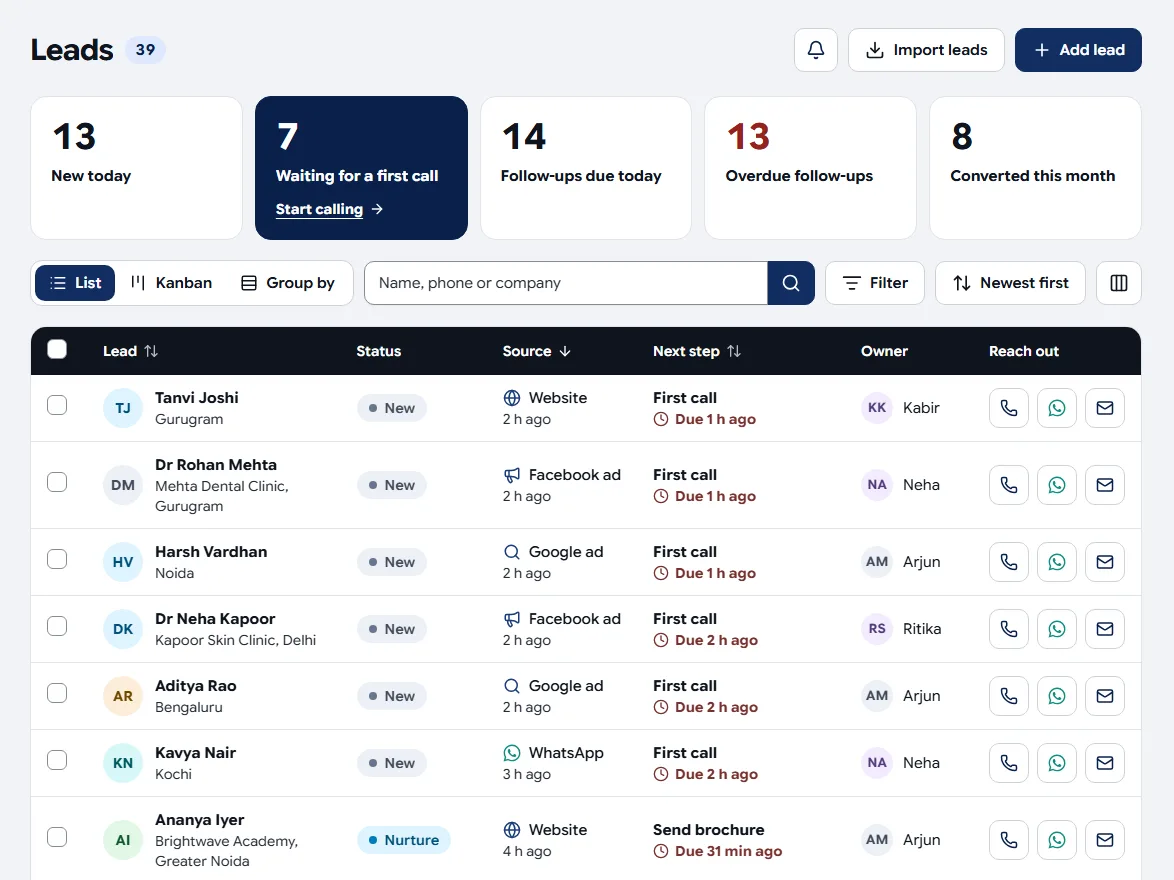
Task: Email Aditya Rao
Action: pyautogui.click(x=1104, y=697)
